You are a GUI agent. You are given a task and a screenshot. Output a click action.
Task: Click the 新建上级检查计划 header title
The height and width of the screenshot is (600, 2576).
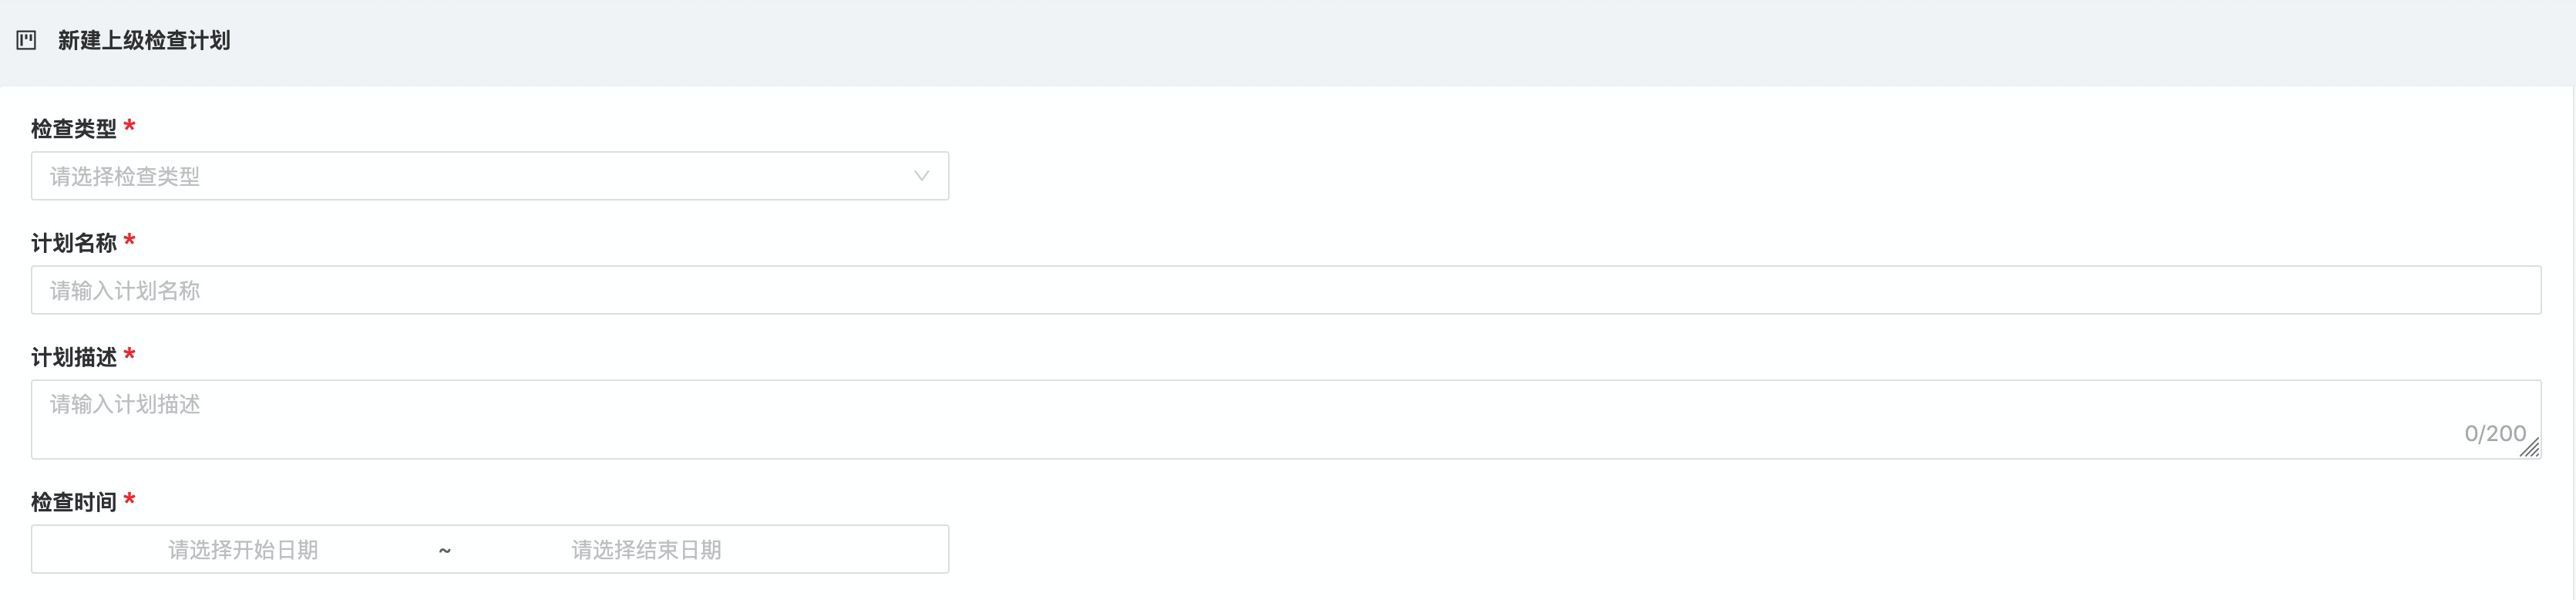(144, 41)
